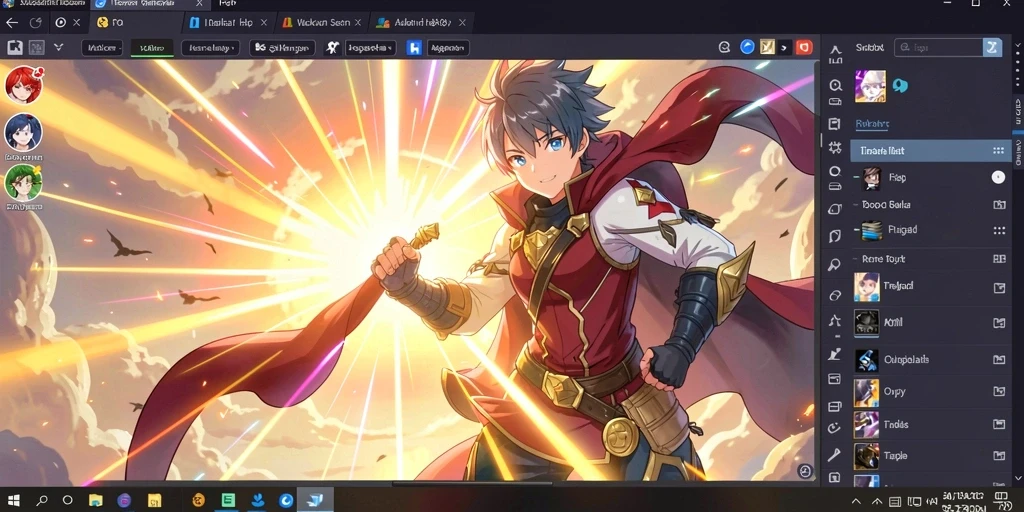Toggle the folder icon on Orpy row
This screenshot has width=1024, height=512.
(999, 392)
